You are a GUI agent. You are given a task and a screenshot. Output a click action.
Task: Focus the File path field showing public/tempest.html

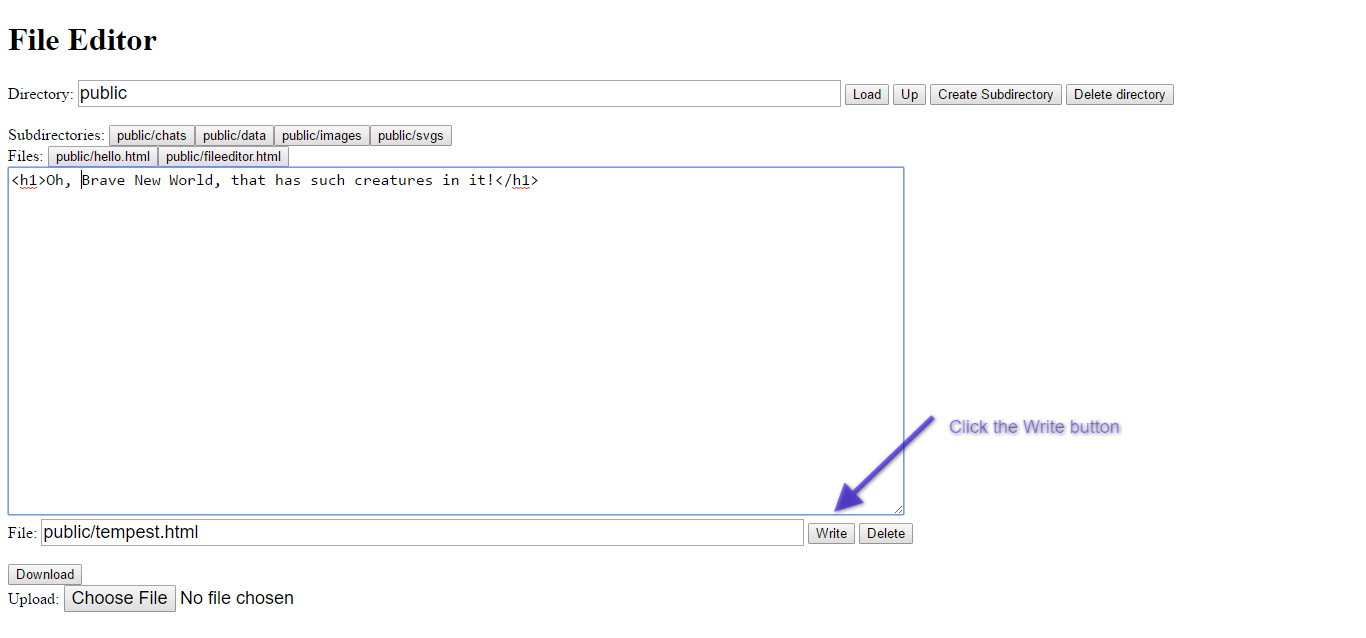point(421,532)
